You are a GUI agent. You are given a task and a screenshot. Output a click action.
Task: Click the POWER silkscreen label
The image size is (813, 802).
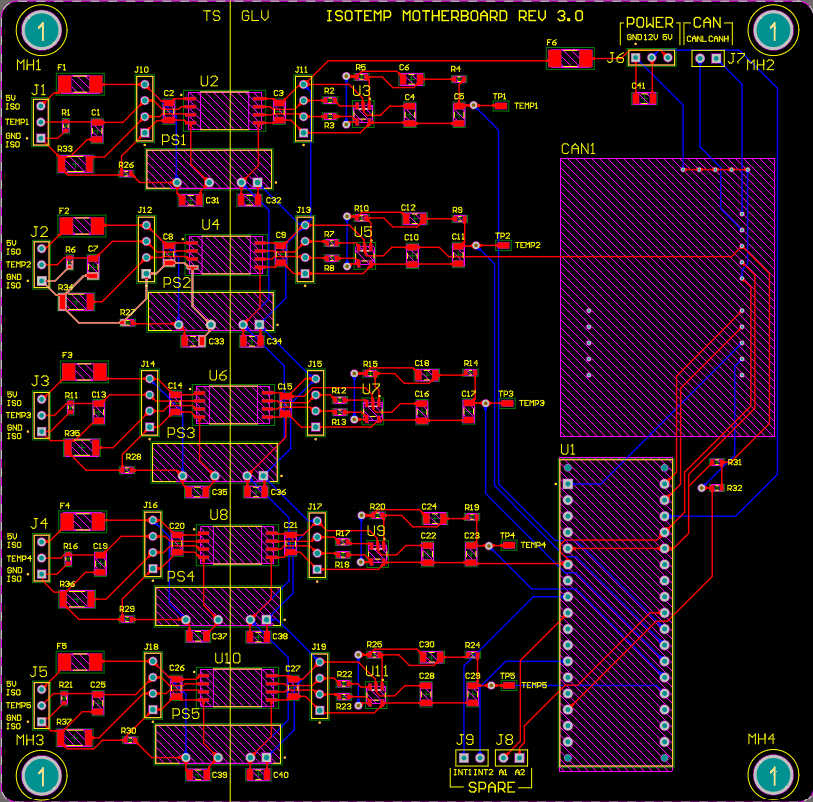[x=650, y=23]
